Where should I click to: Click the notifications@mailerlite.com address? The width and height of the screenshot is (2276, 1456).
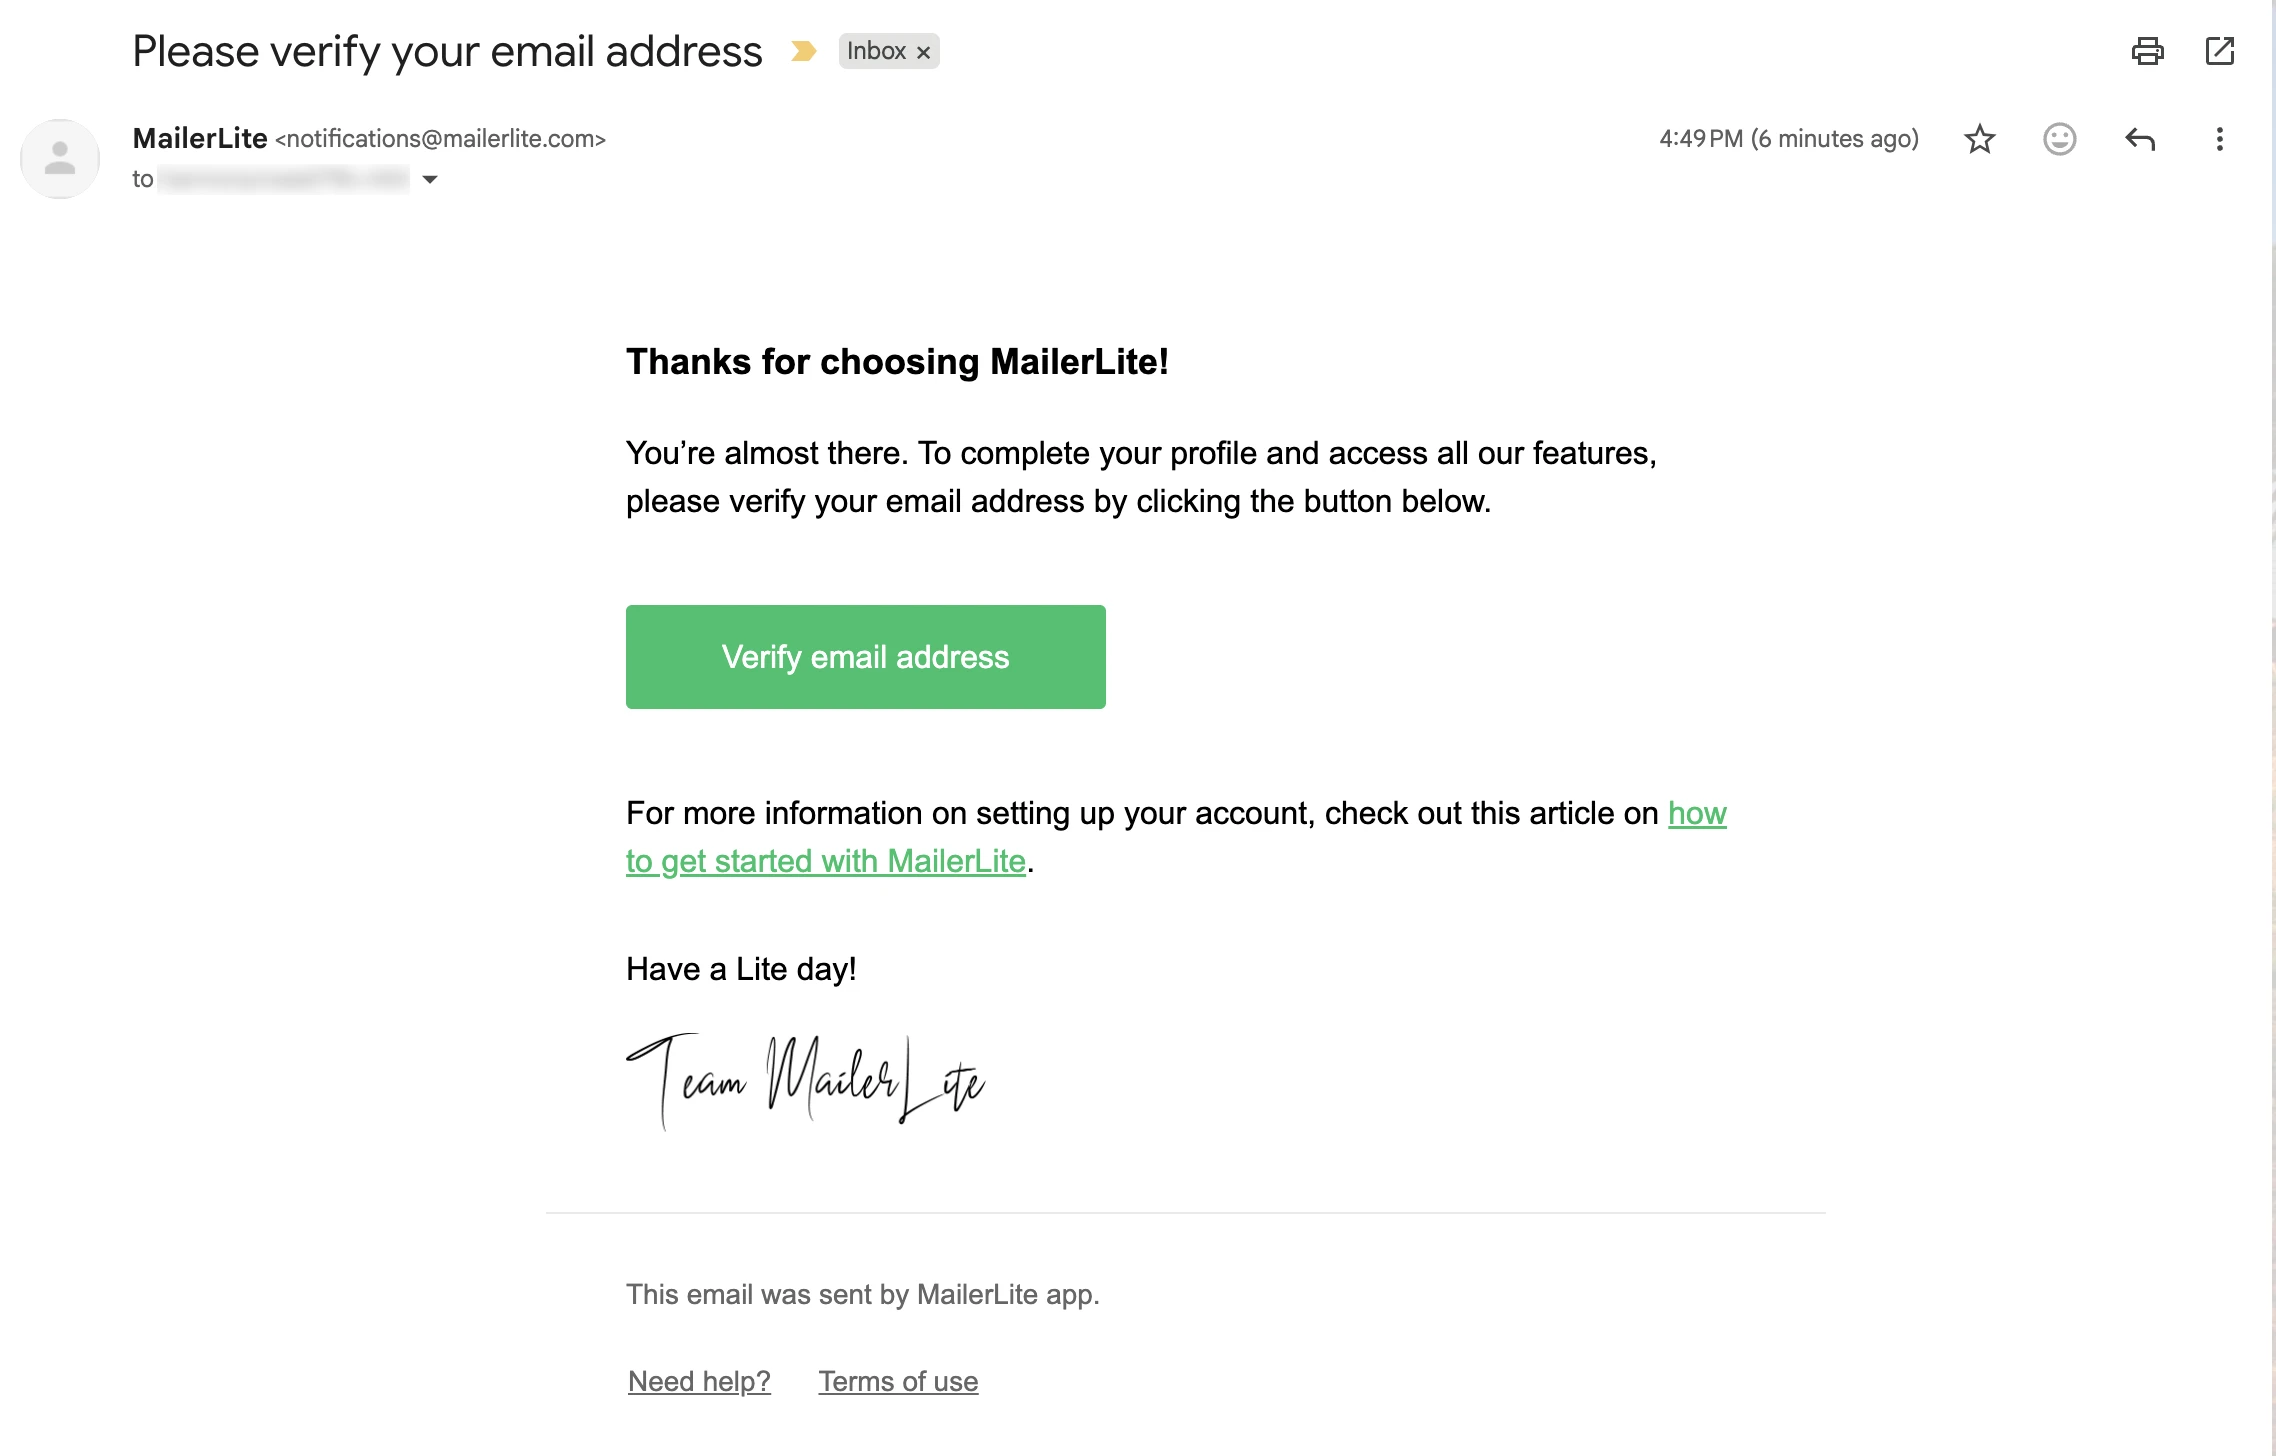coord(441,139)
